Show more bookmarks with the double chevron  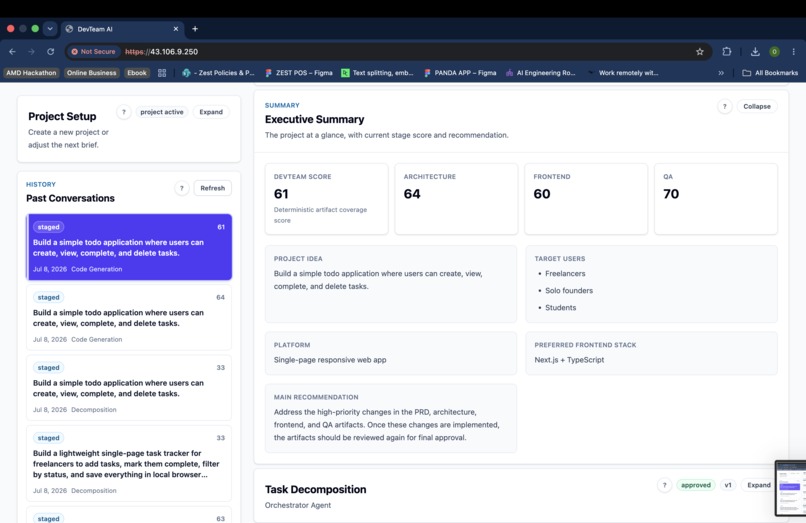pyautogui.click(x=721, y=73)
